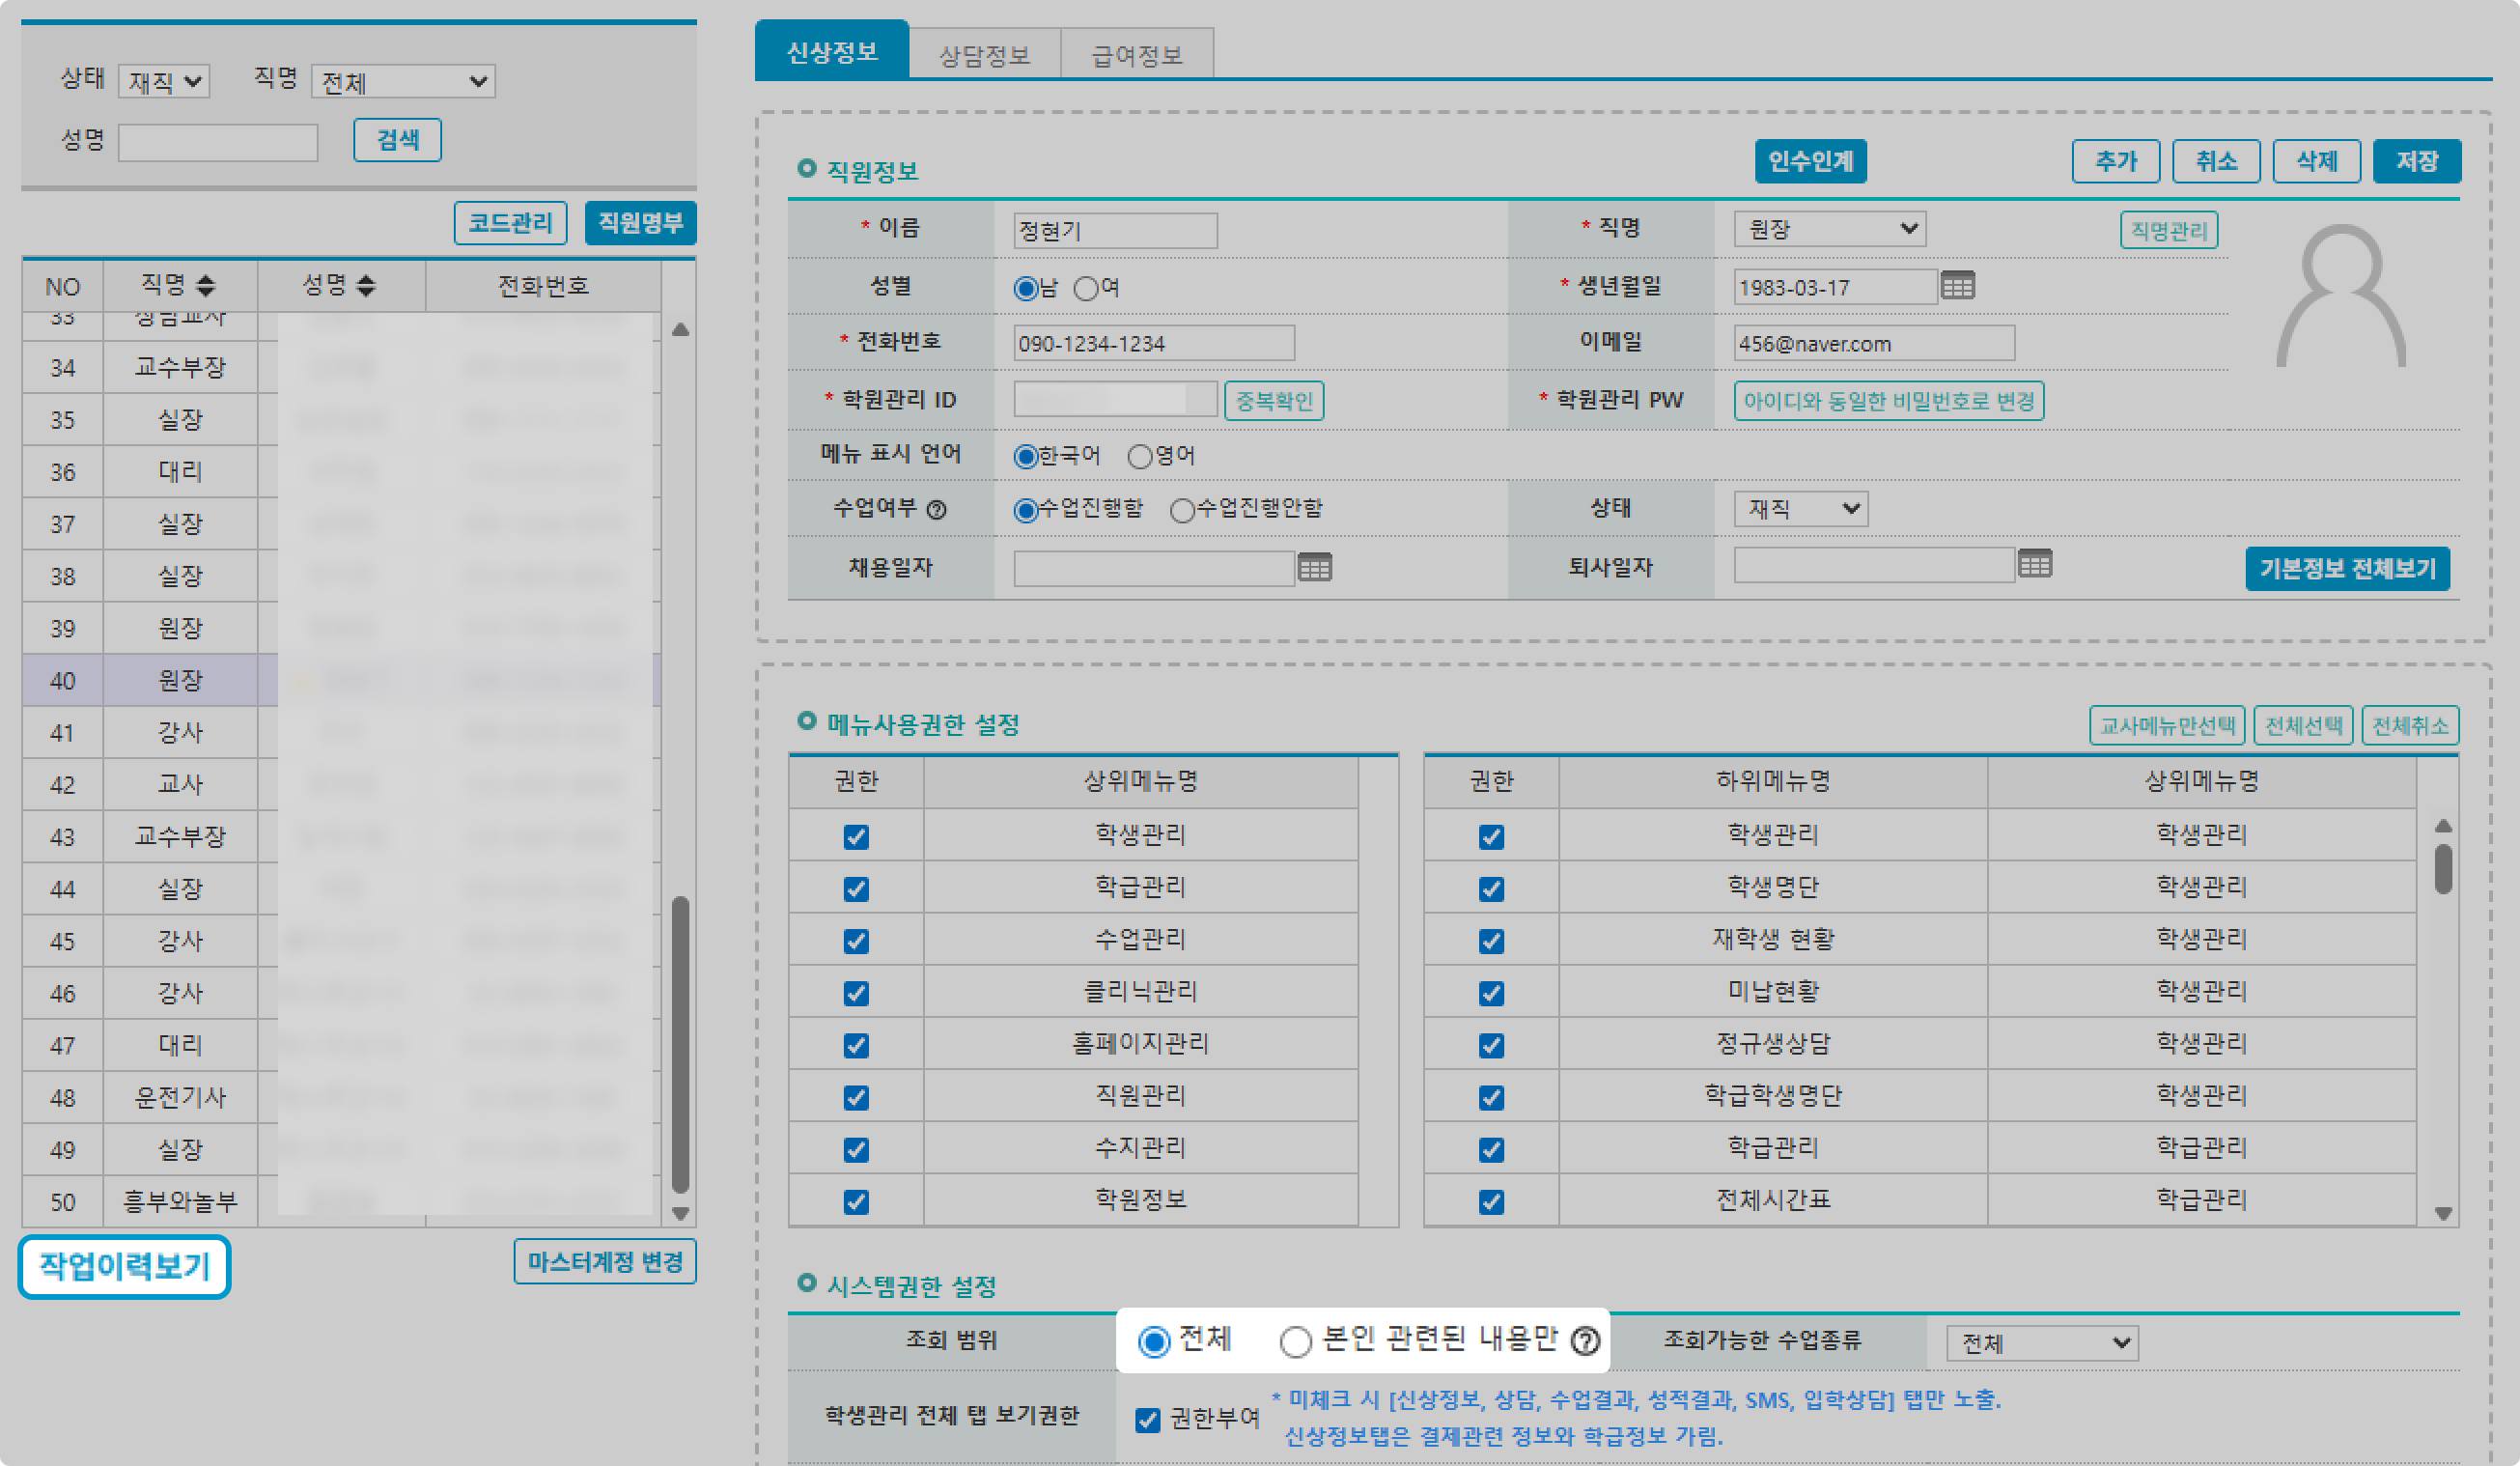Click staff list scrollbar down arrow
Viewport: 2520px width, 1466px height.
click(680, 1213)
